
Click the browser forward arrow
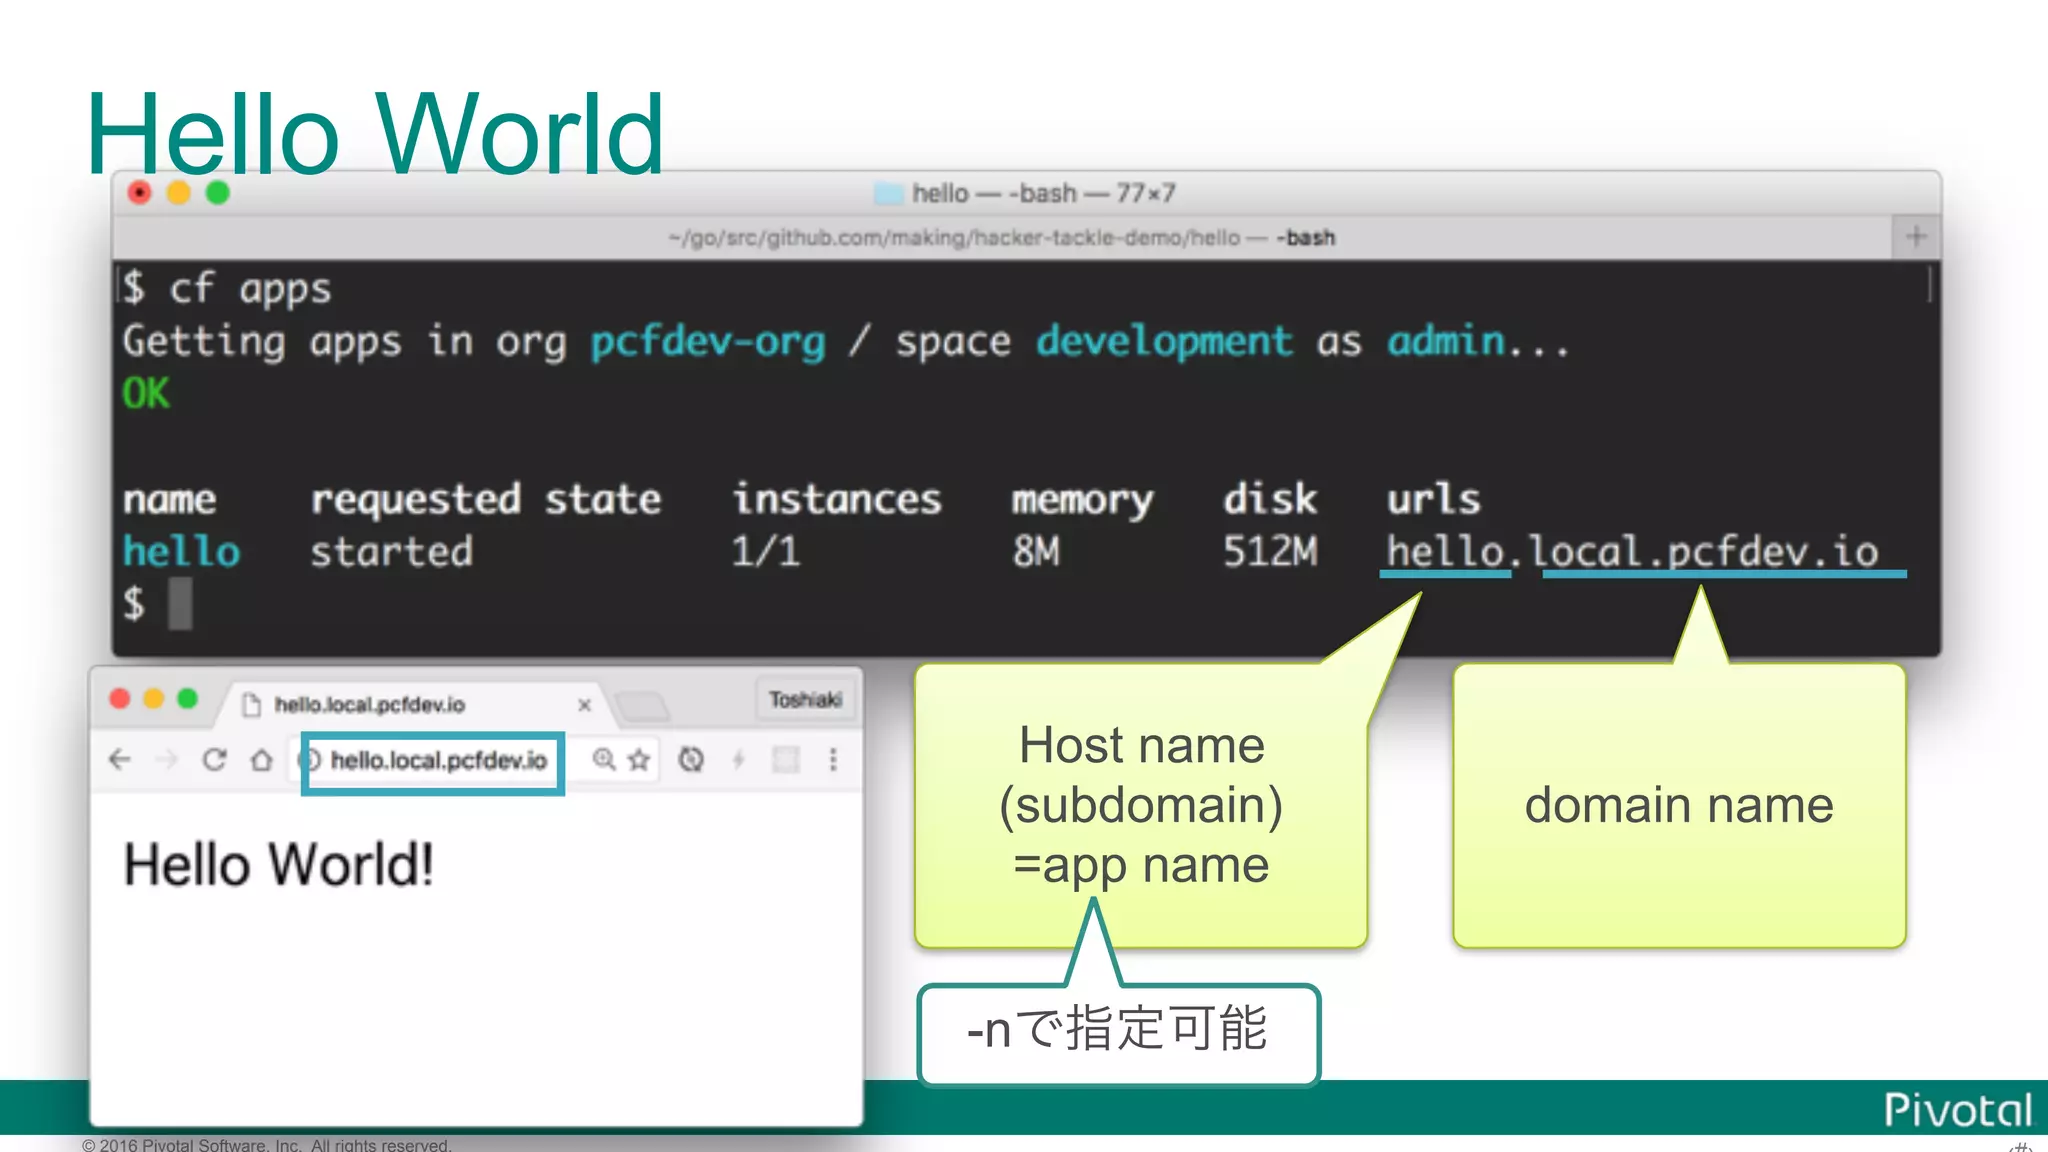(x=167, y=760)
